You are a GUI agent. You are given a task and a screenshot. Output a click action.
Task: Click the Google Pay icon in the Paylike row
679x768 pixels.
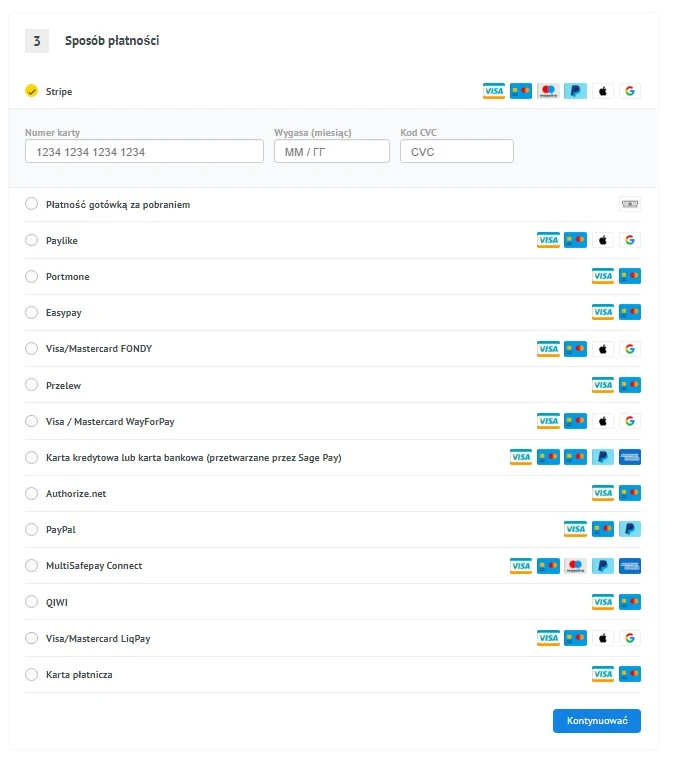629,240
